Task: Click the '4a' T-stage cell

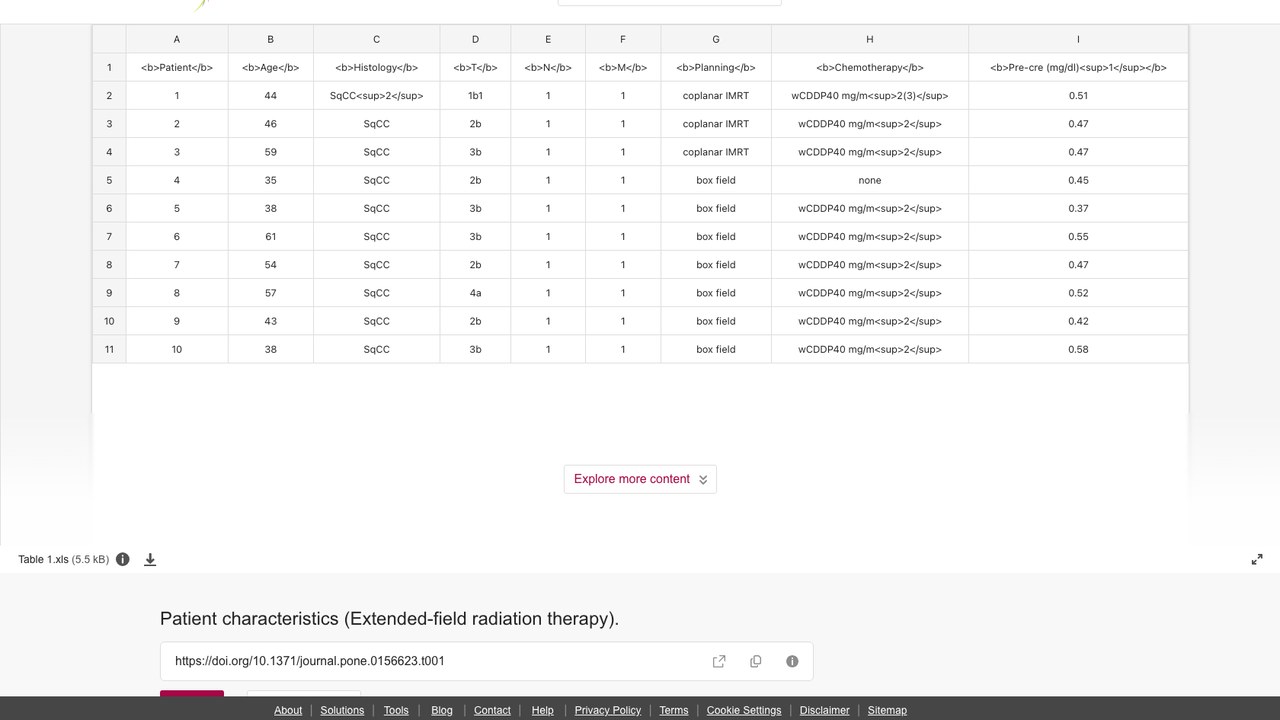Action: (475, 293)
